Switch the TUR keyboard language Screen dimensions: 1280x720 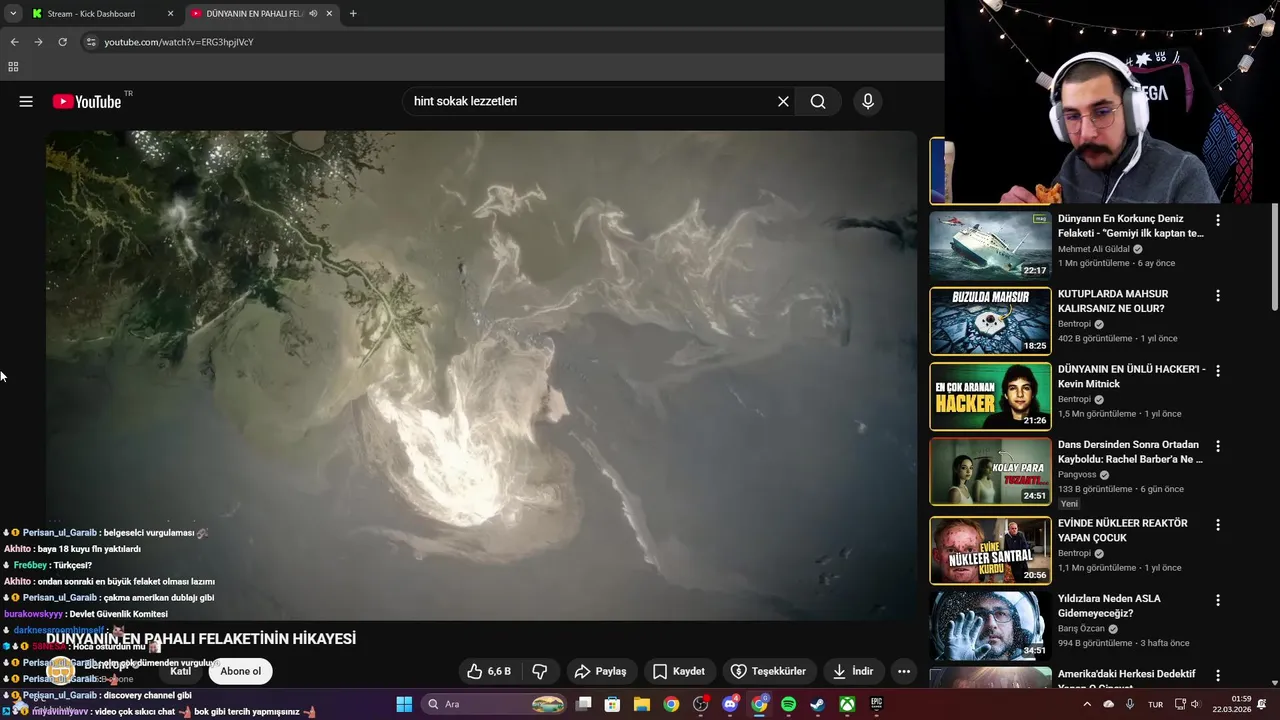coord(1155,704)
